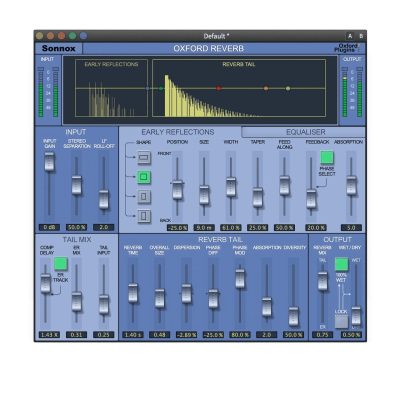The image size is (400, 400).
Task: Open the Early Reflections tab
Action: [178, 132]
